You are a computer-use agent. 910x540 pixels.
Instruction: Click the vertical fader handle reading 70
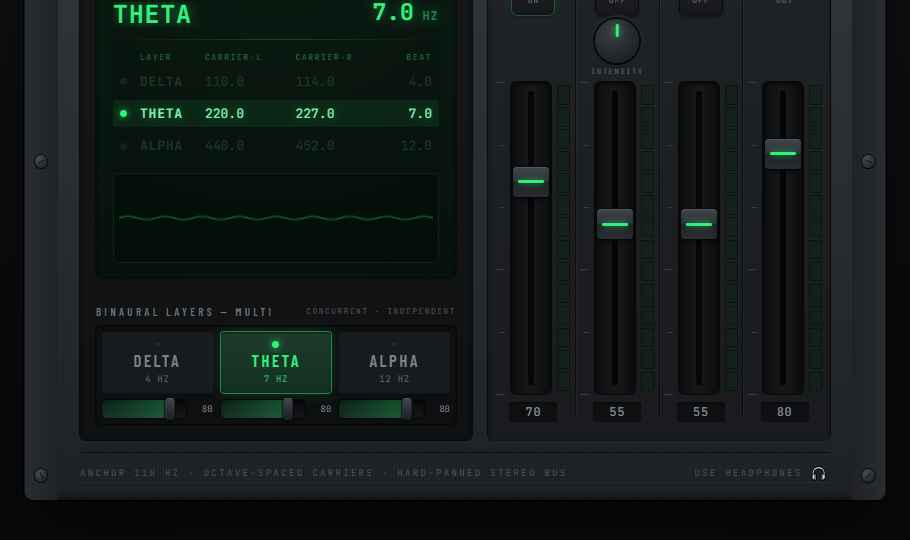coord(531,182)
